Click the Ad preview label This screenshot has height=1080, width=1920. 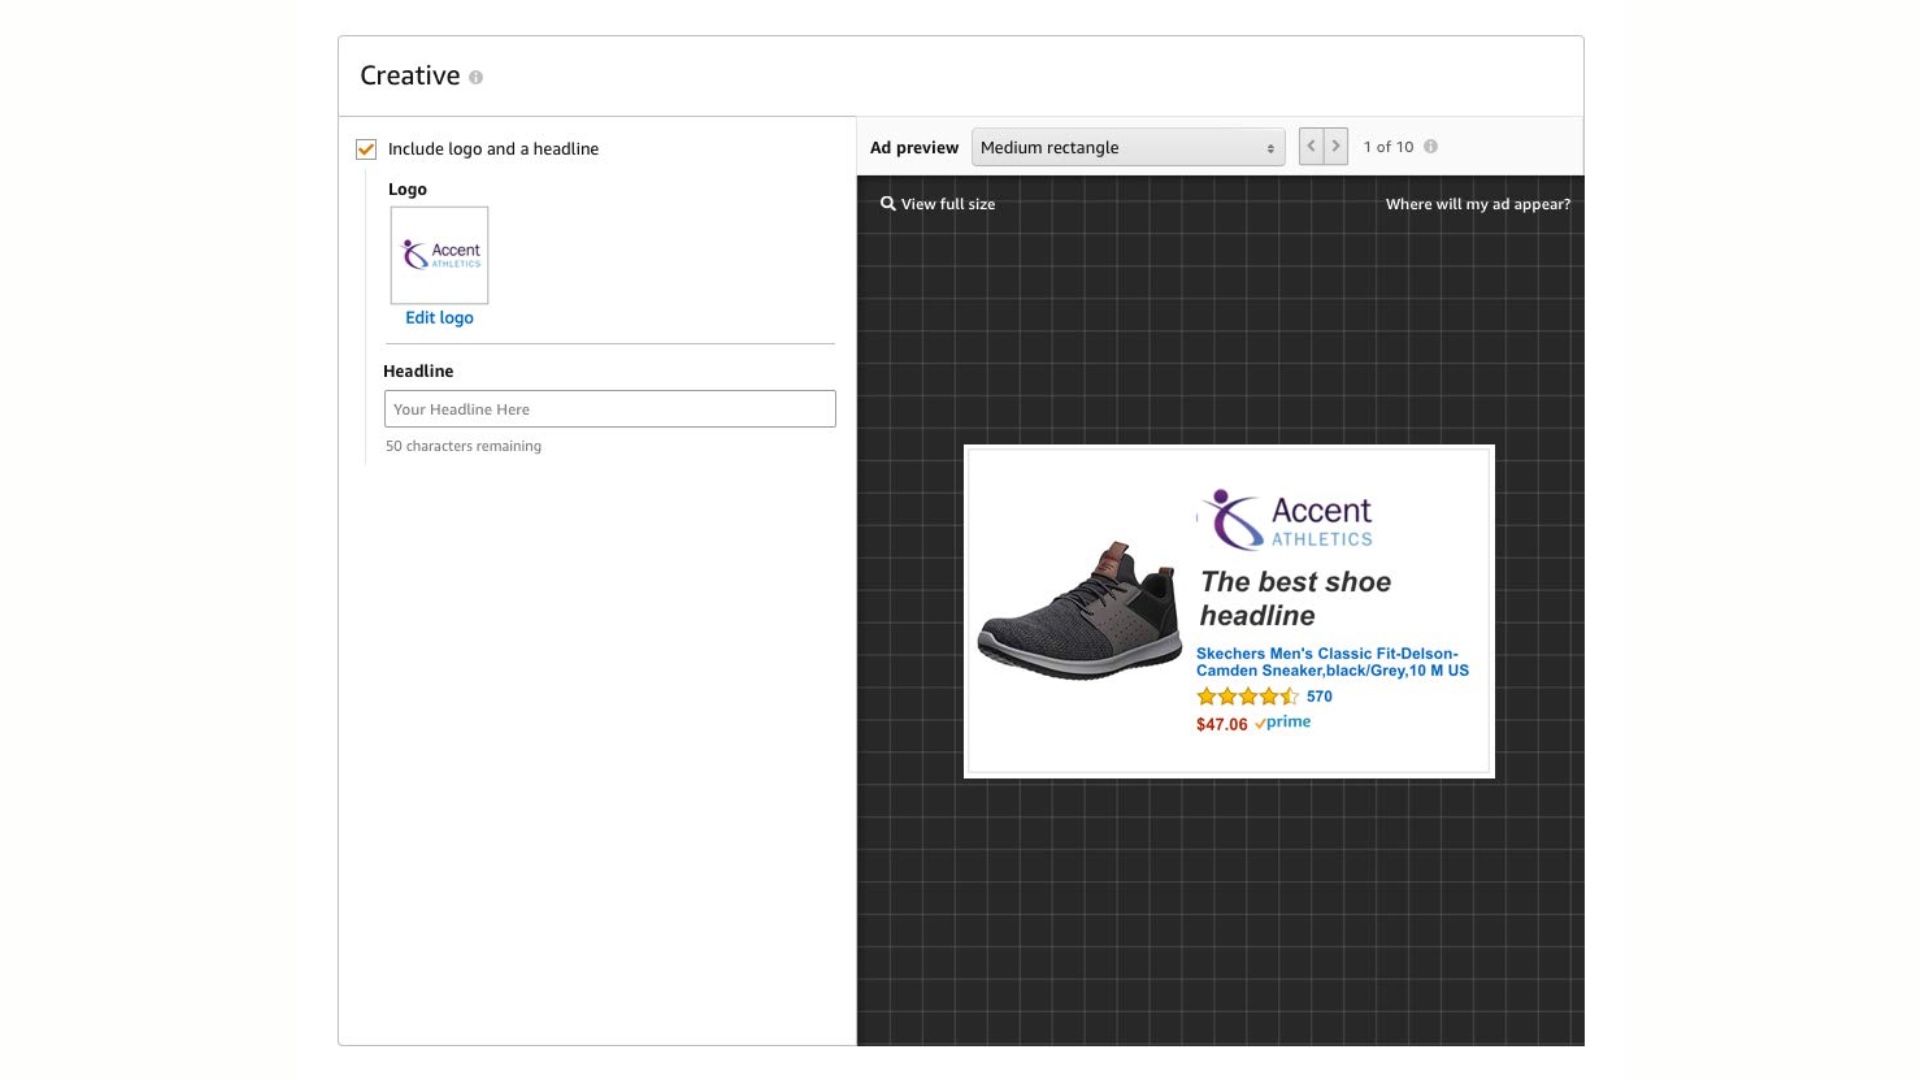[x=914, y=147]
